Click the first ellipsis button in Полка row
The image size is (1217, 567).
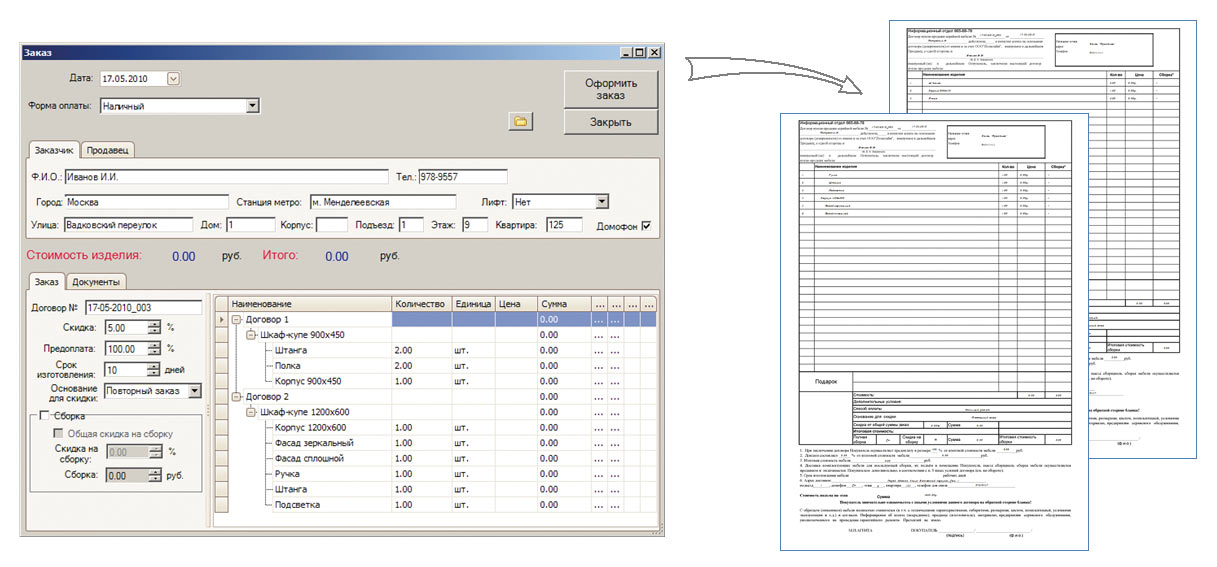(x=599, y=366)
